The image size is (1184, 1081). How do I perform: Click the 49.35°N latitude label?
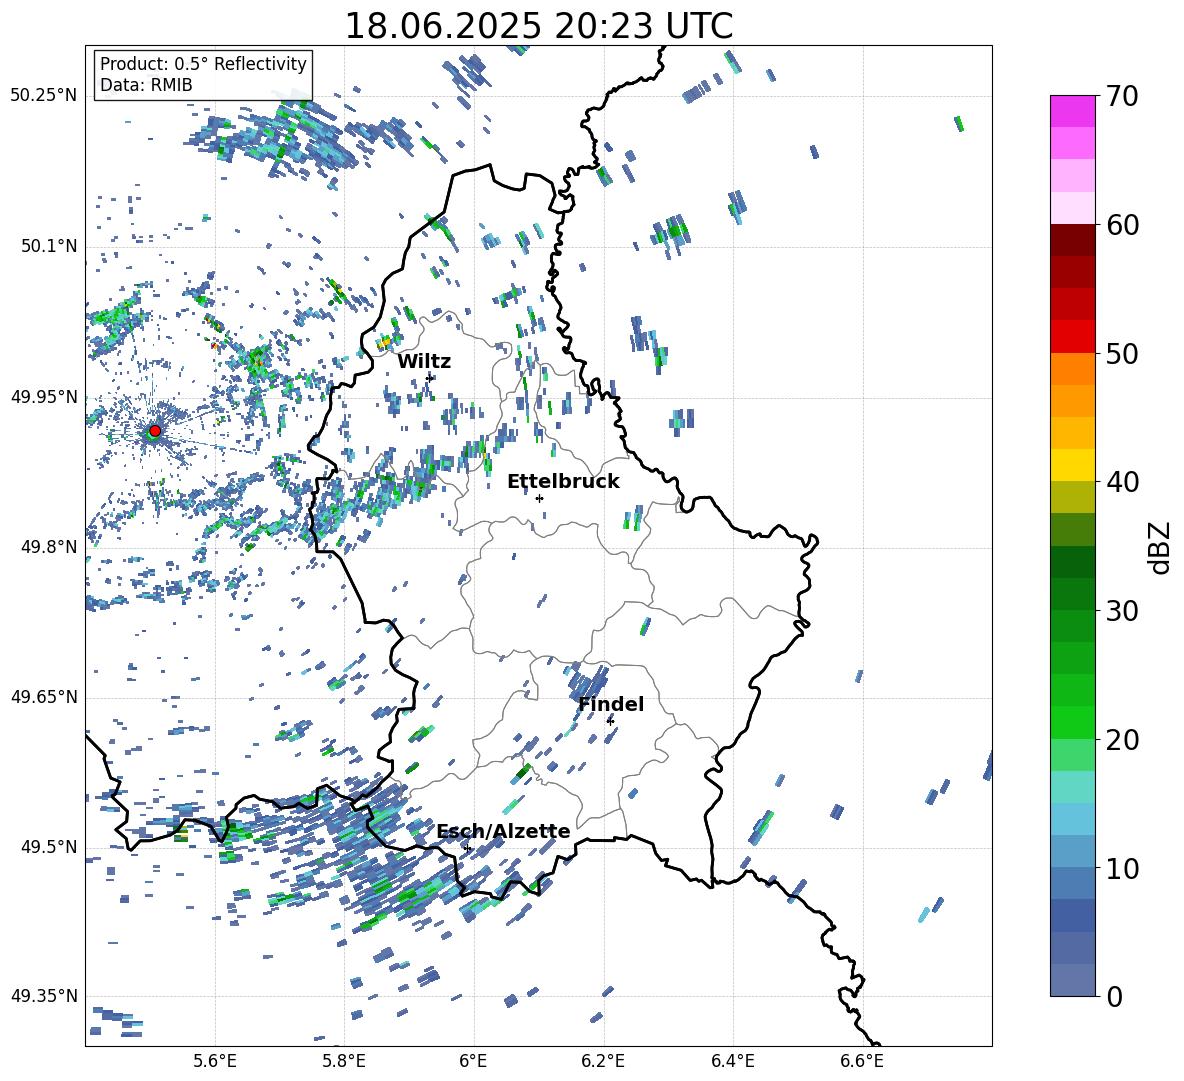44,996
